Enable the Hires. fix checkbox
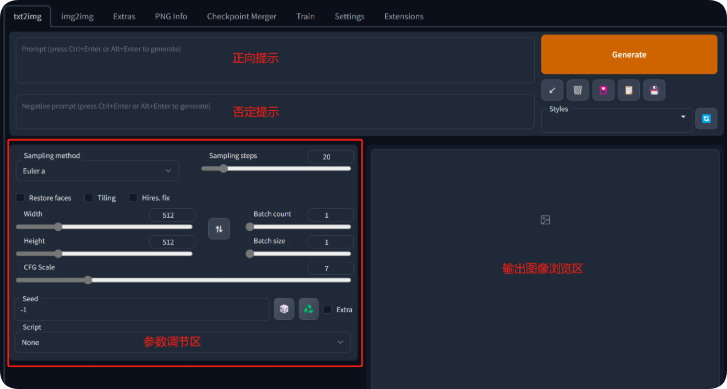This screenshot has height=389, width=727. 134,198
